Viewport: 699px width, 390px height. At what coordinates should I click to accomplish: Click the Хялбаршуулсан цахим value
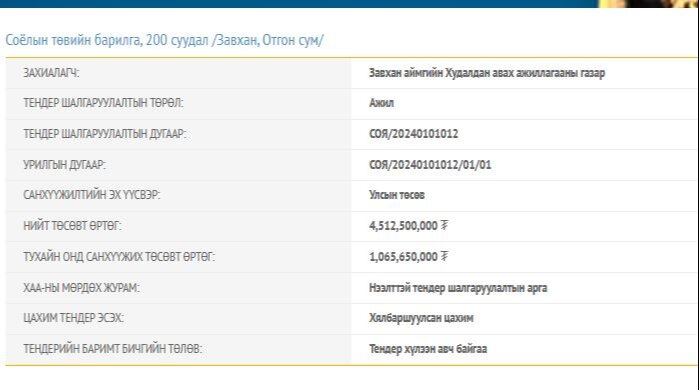click(421, 318)
